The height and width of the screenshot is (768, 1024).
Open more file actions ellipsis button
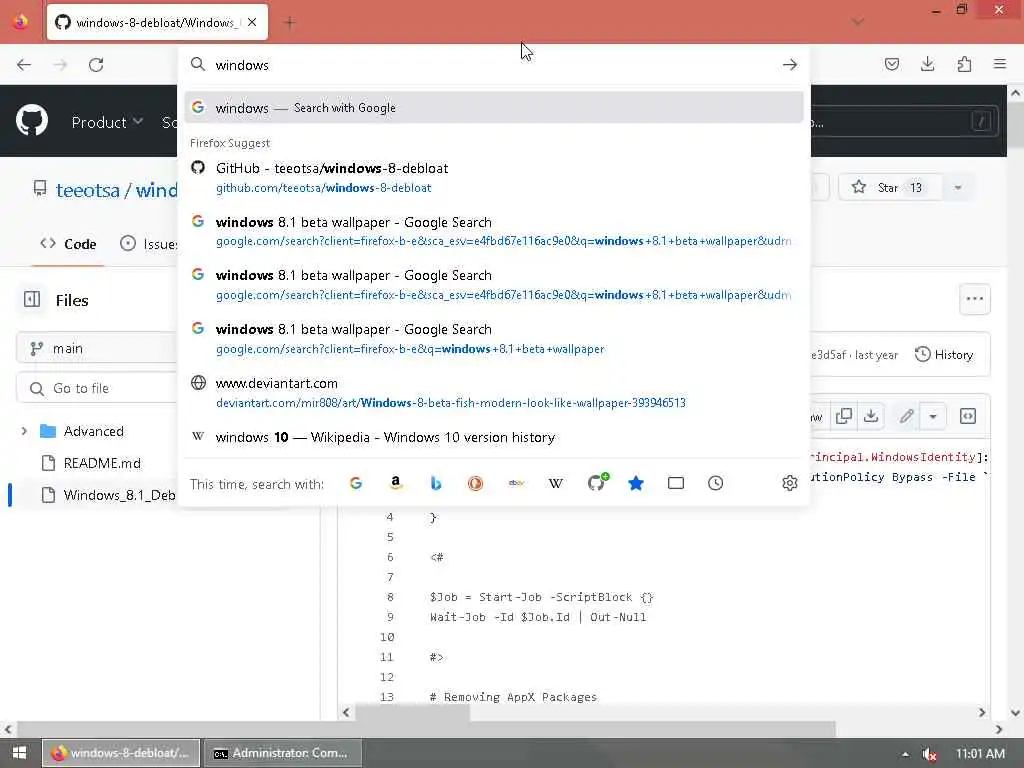[974, 299]
